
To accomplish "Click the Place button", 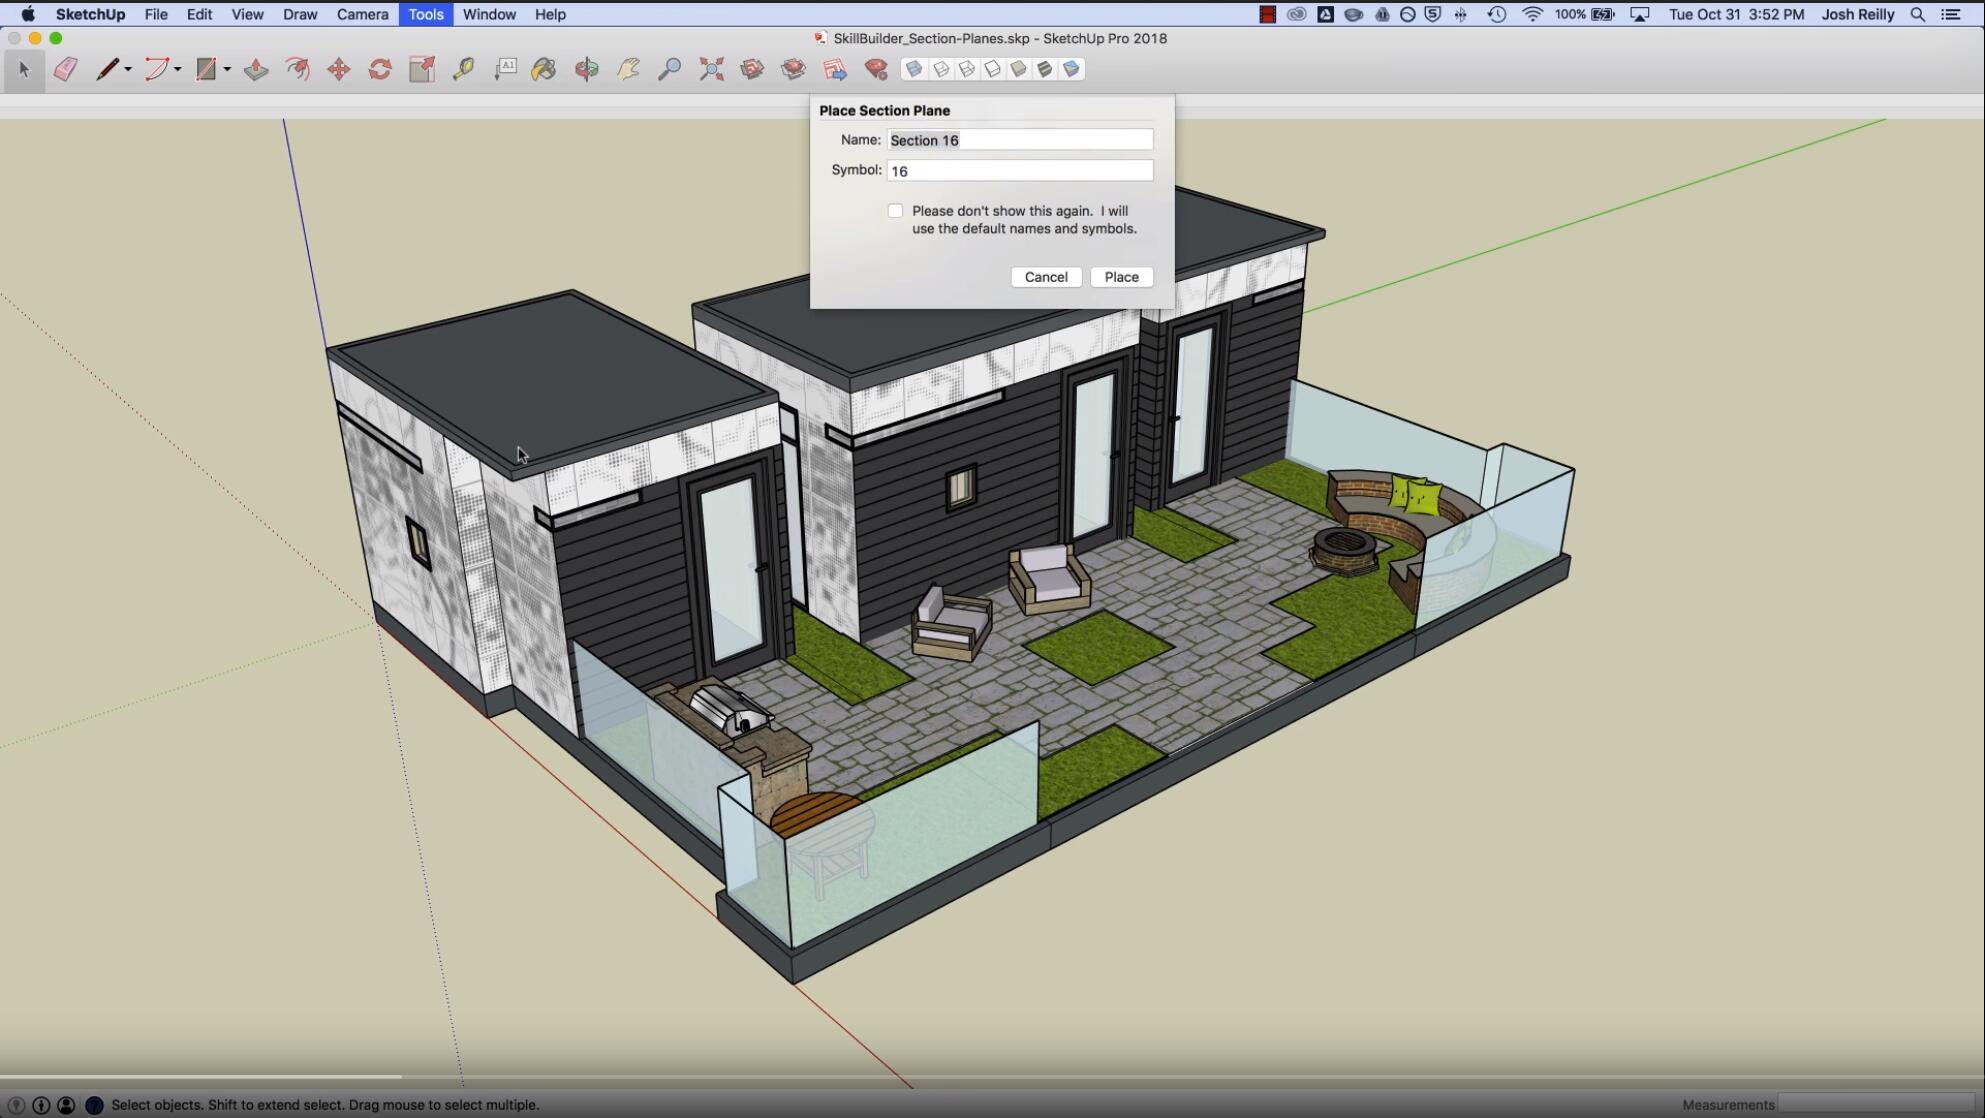I will point(1121,277).
